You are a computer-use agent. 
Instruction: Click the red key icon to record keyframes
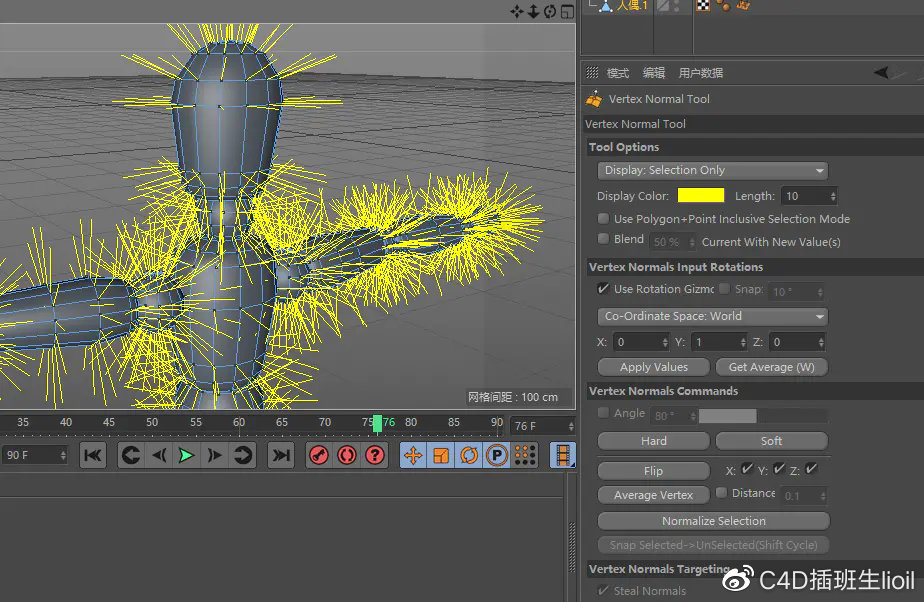point(318,456)
